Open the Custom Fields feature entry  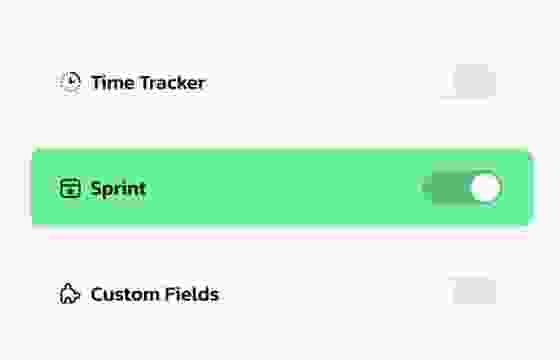pos(280,294)
